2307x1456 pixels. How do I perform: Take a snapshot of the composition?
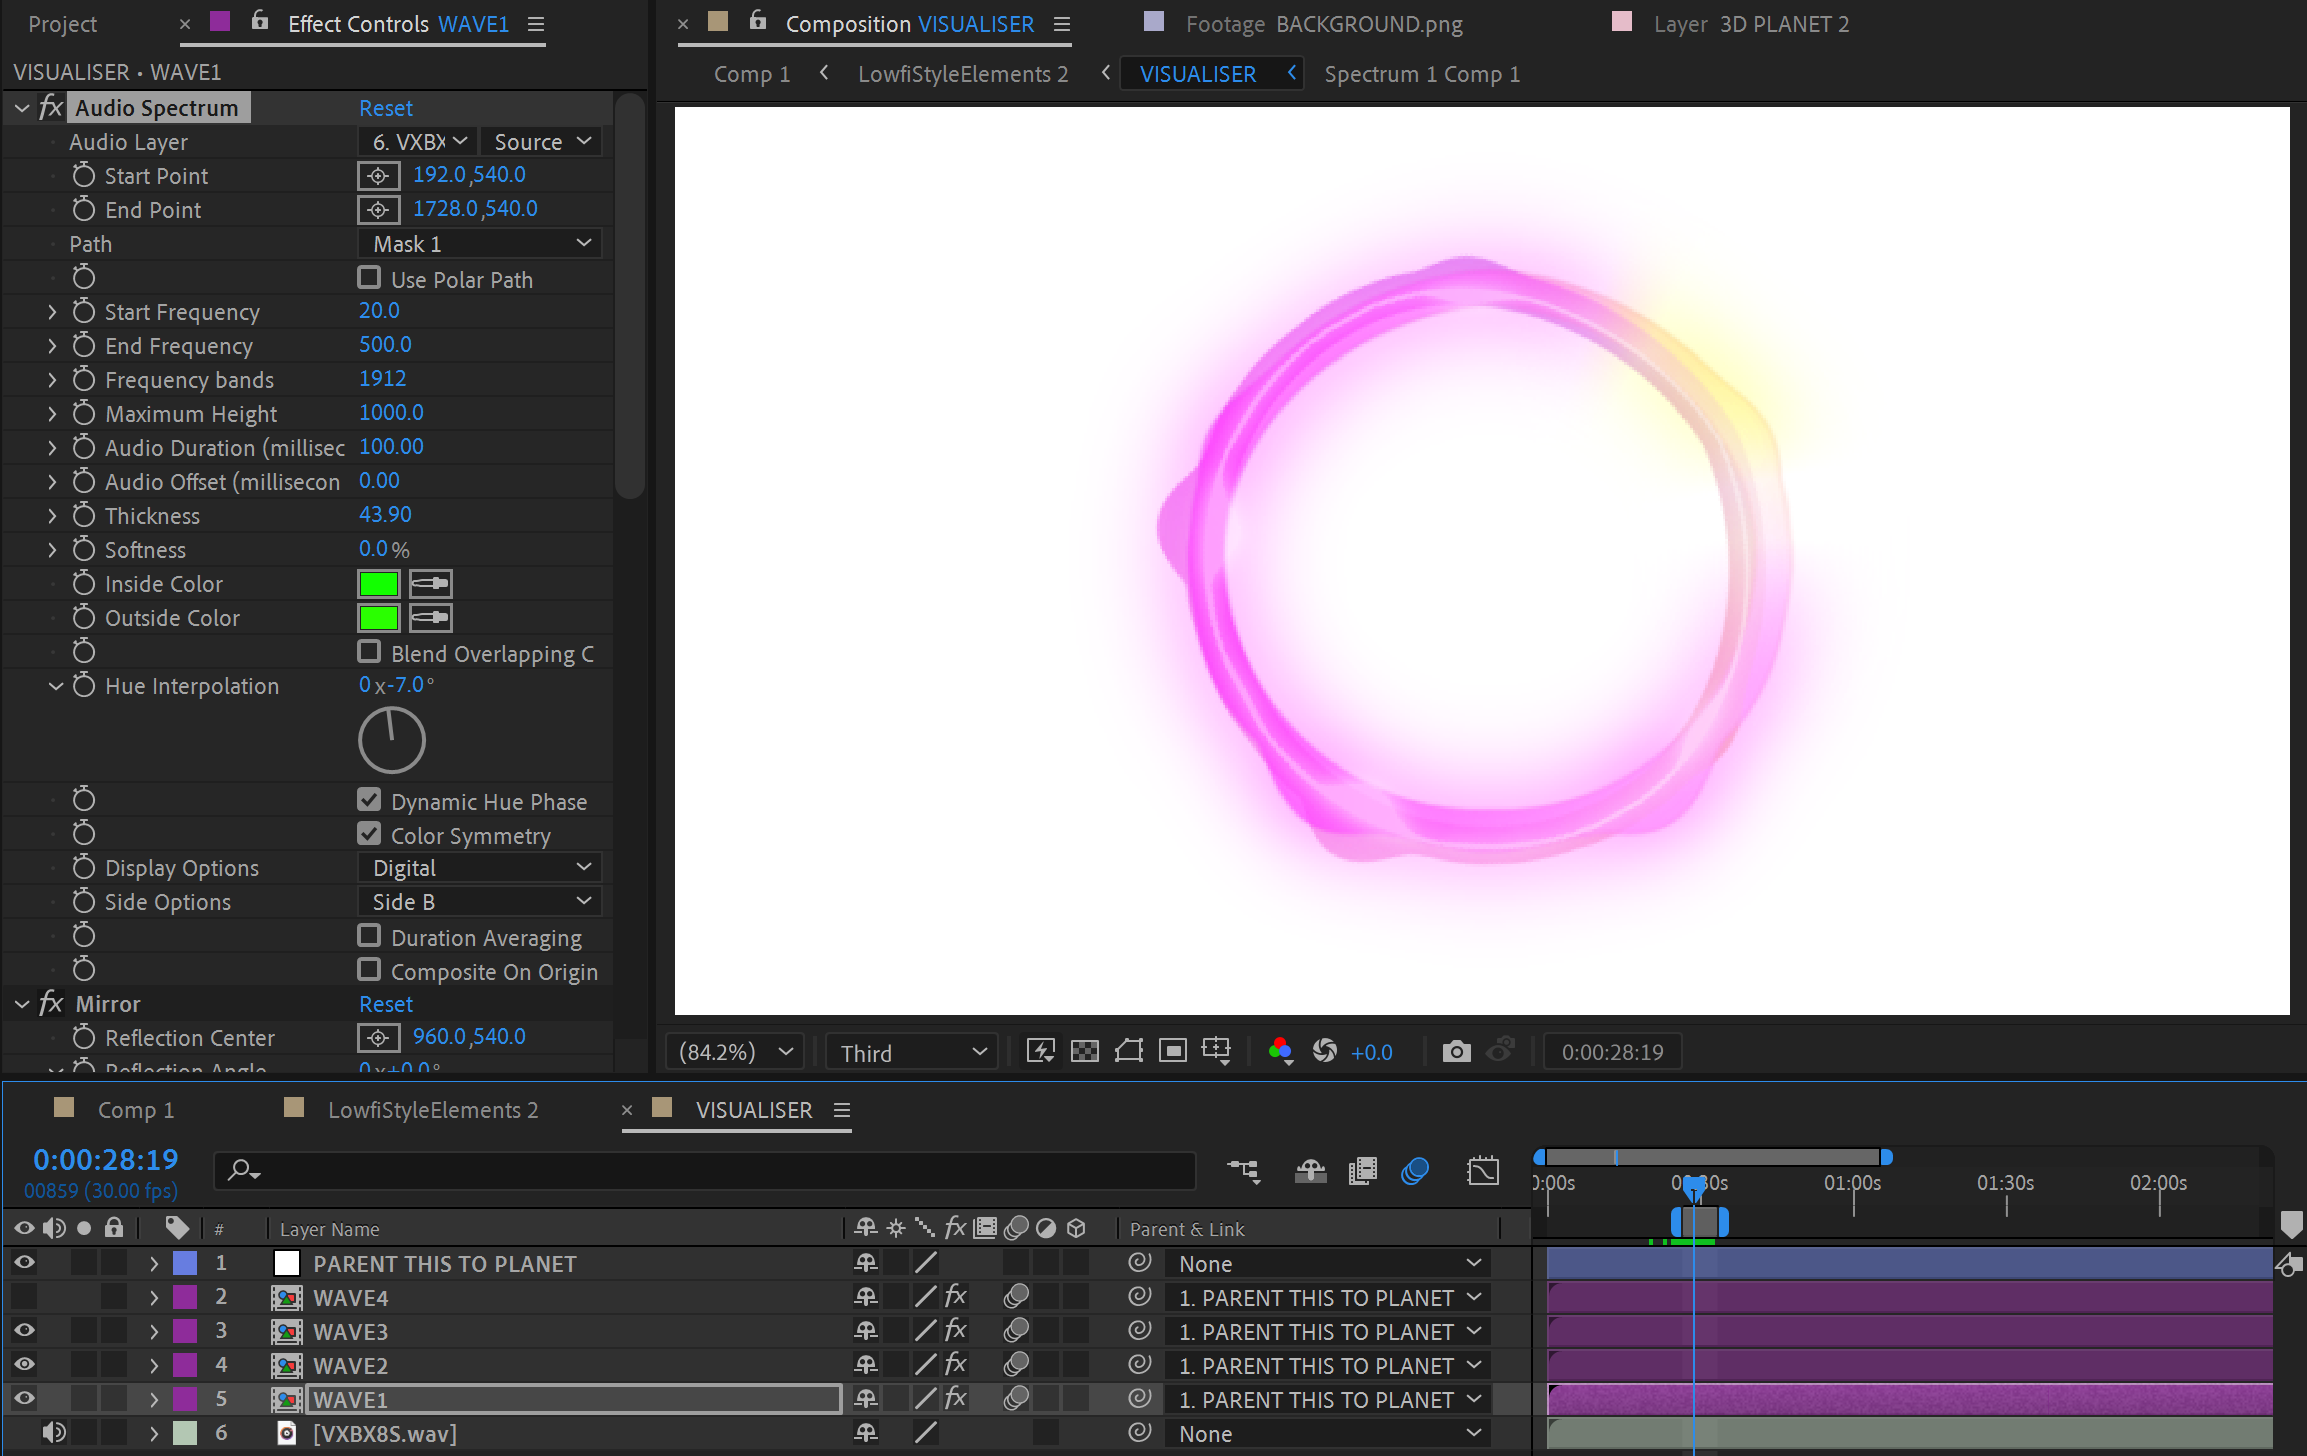coord(1457,1050)
